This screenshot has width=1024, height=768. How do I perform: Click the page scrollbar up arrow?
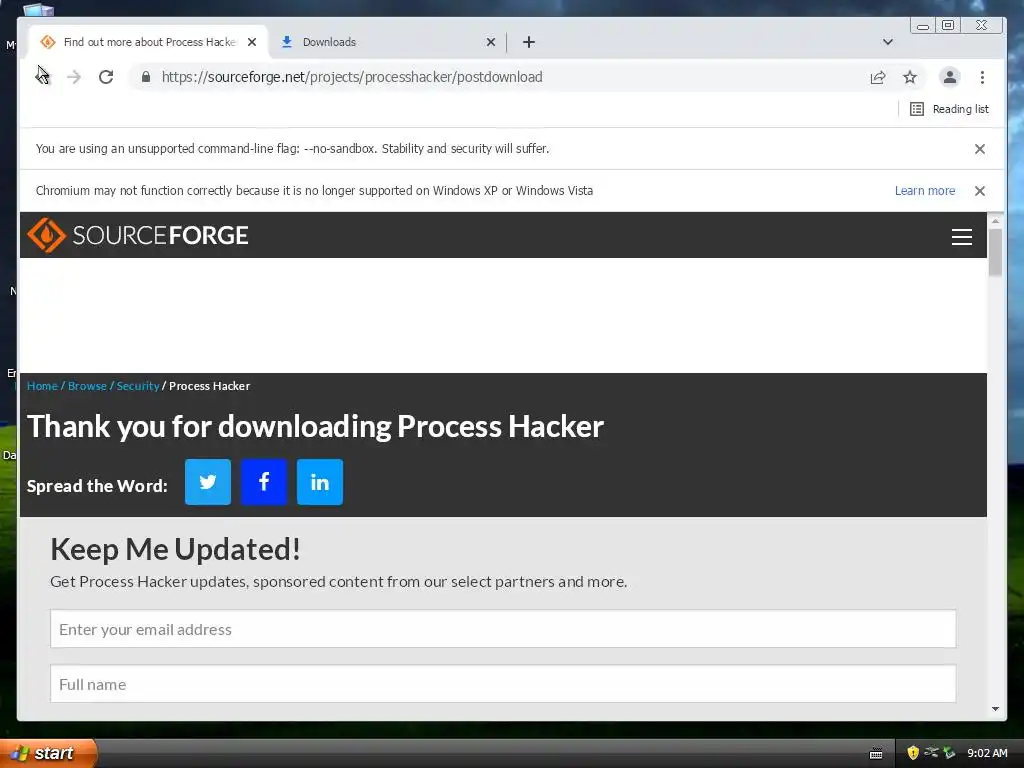(x=995, y=221)
